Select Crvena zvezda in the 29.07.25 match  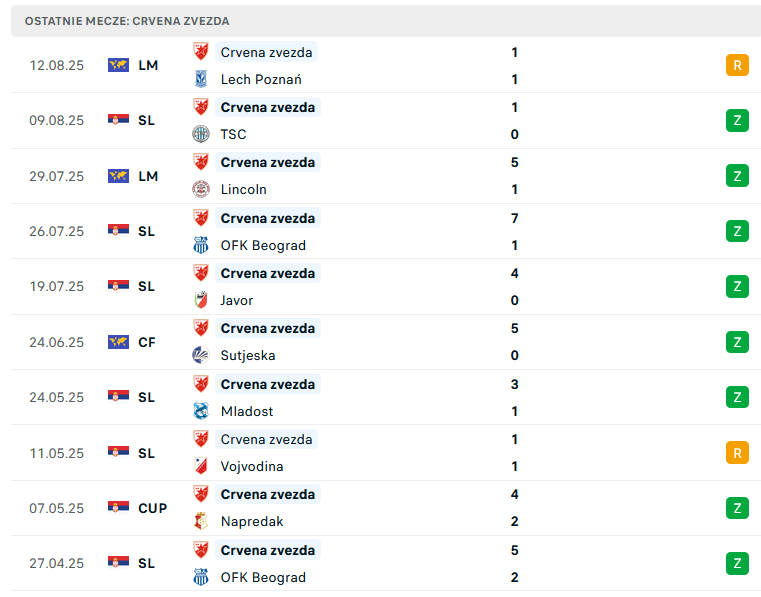point(268,162)
